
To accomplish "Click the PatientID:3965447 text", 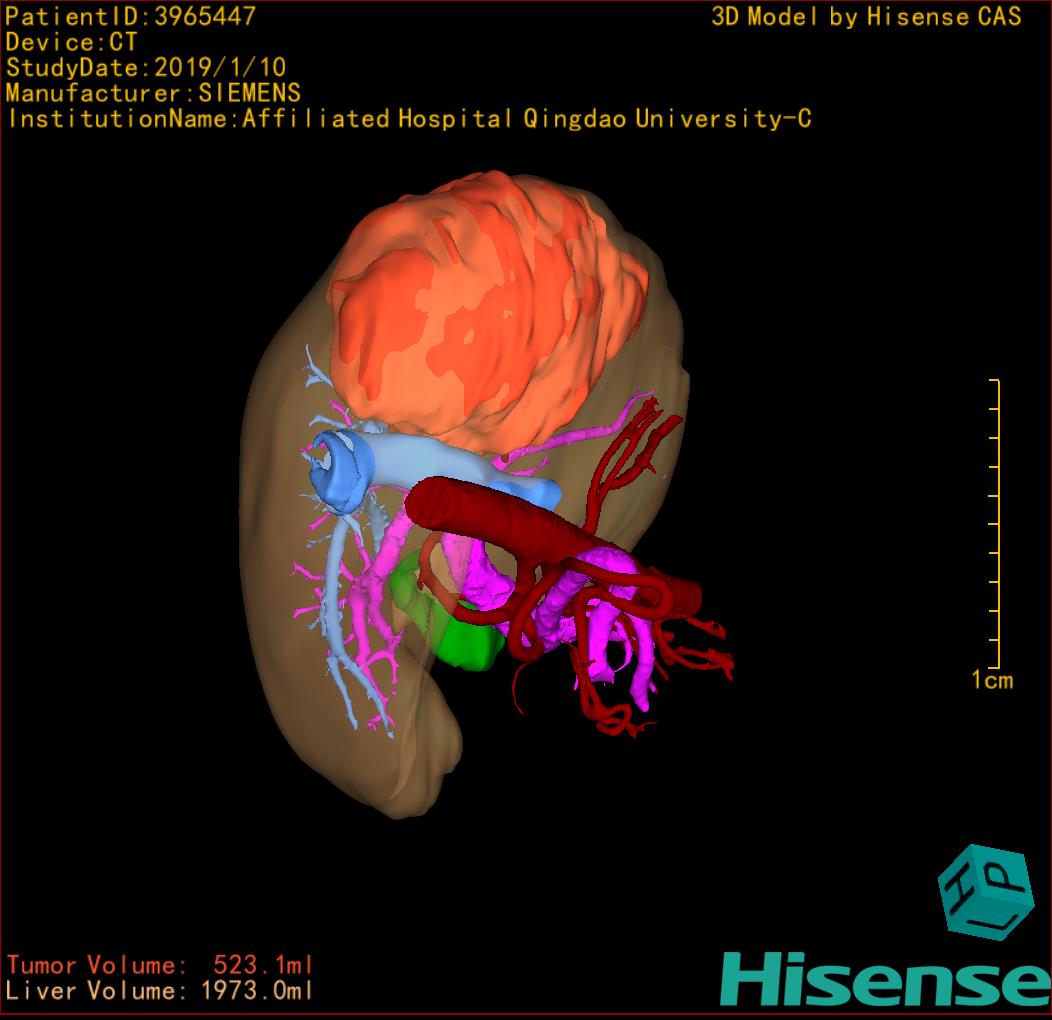I will tap(130, 16).
